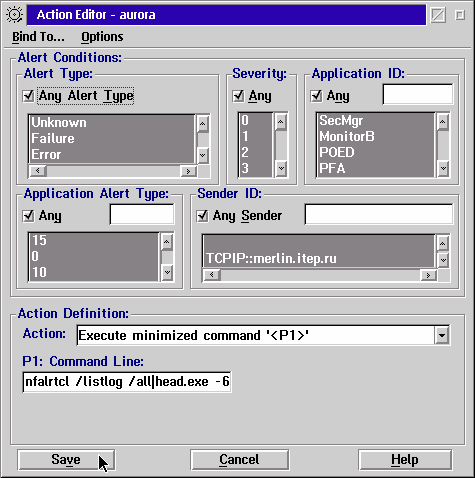Toggle the Severity Any checkbox
This screenshot has width=475, height=478.
[238, 96]
